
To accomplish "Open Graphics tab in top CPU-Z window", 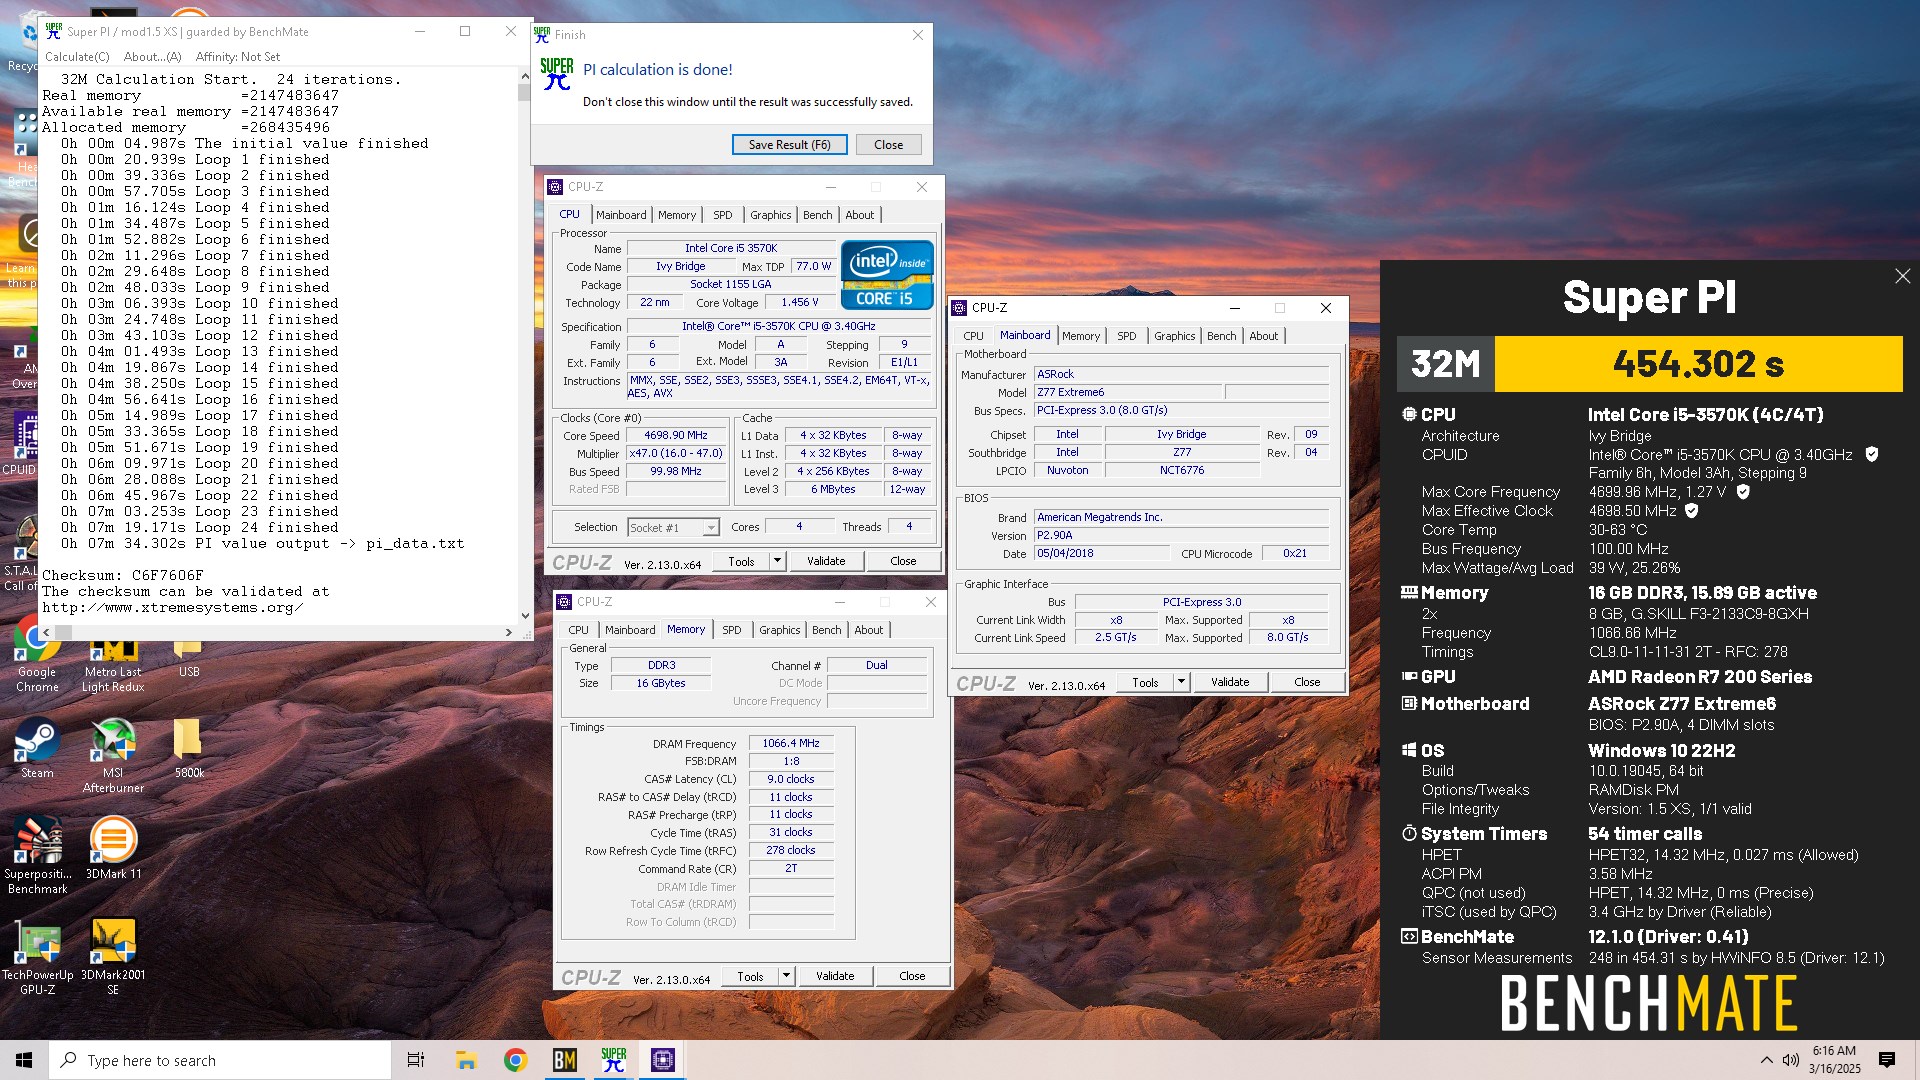I will click(770, 215).
